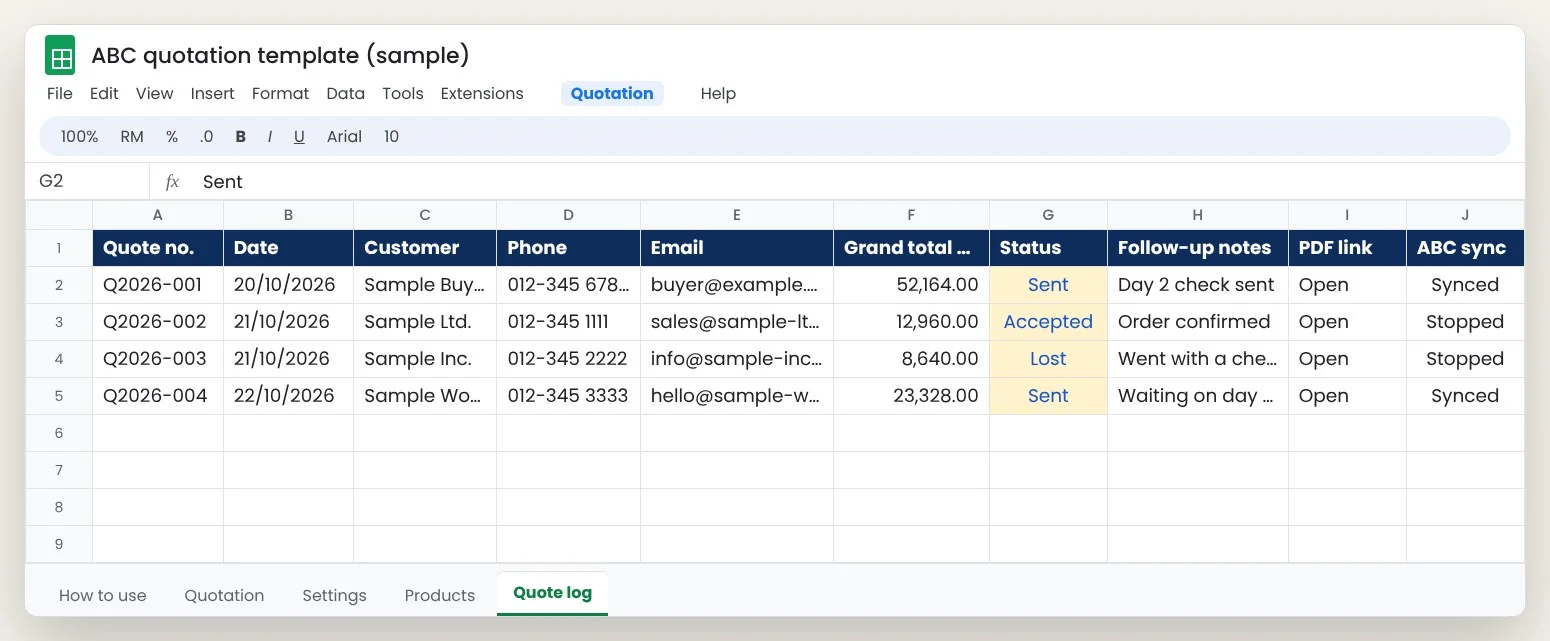Select Synced cell for Q2026-004
Viewport: 1550px width, 641px height.
[1465, 396]
